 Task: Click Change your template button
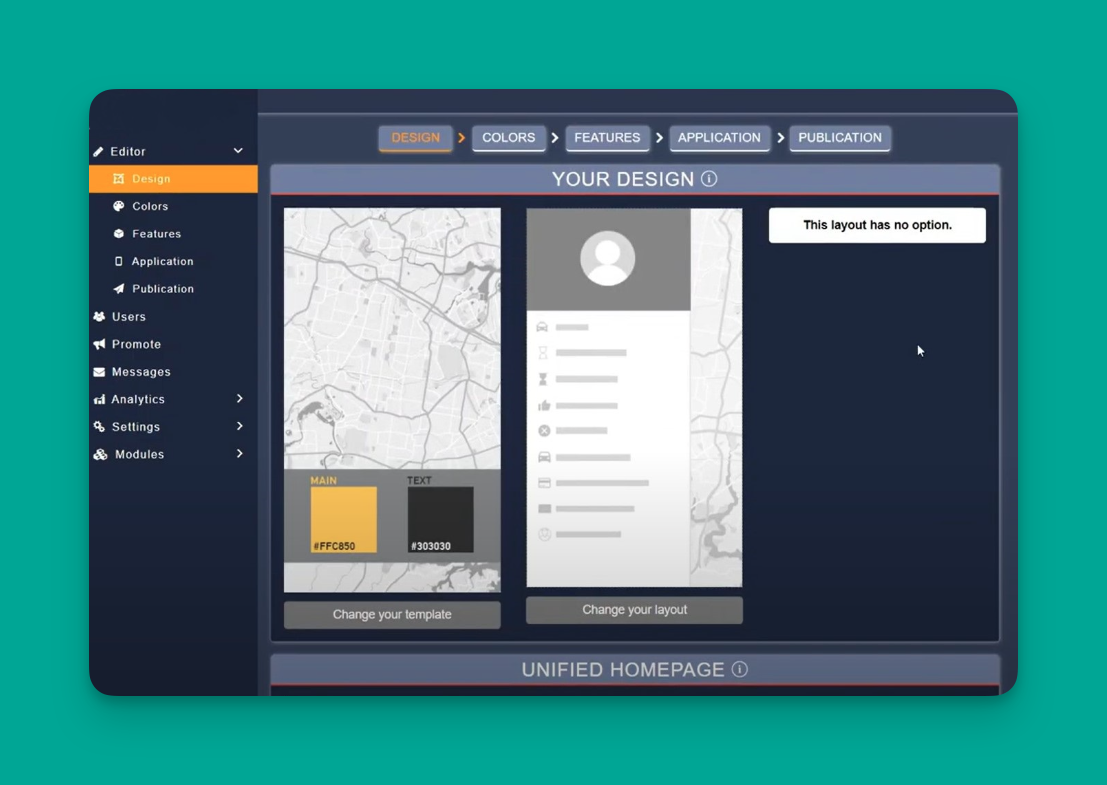[x=392, y=614]
